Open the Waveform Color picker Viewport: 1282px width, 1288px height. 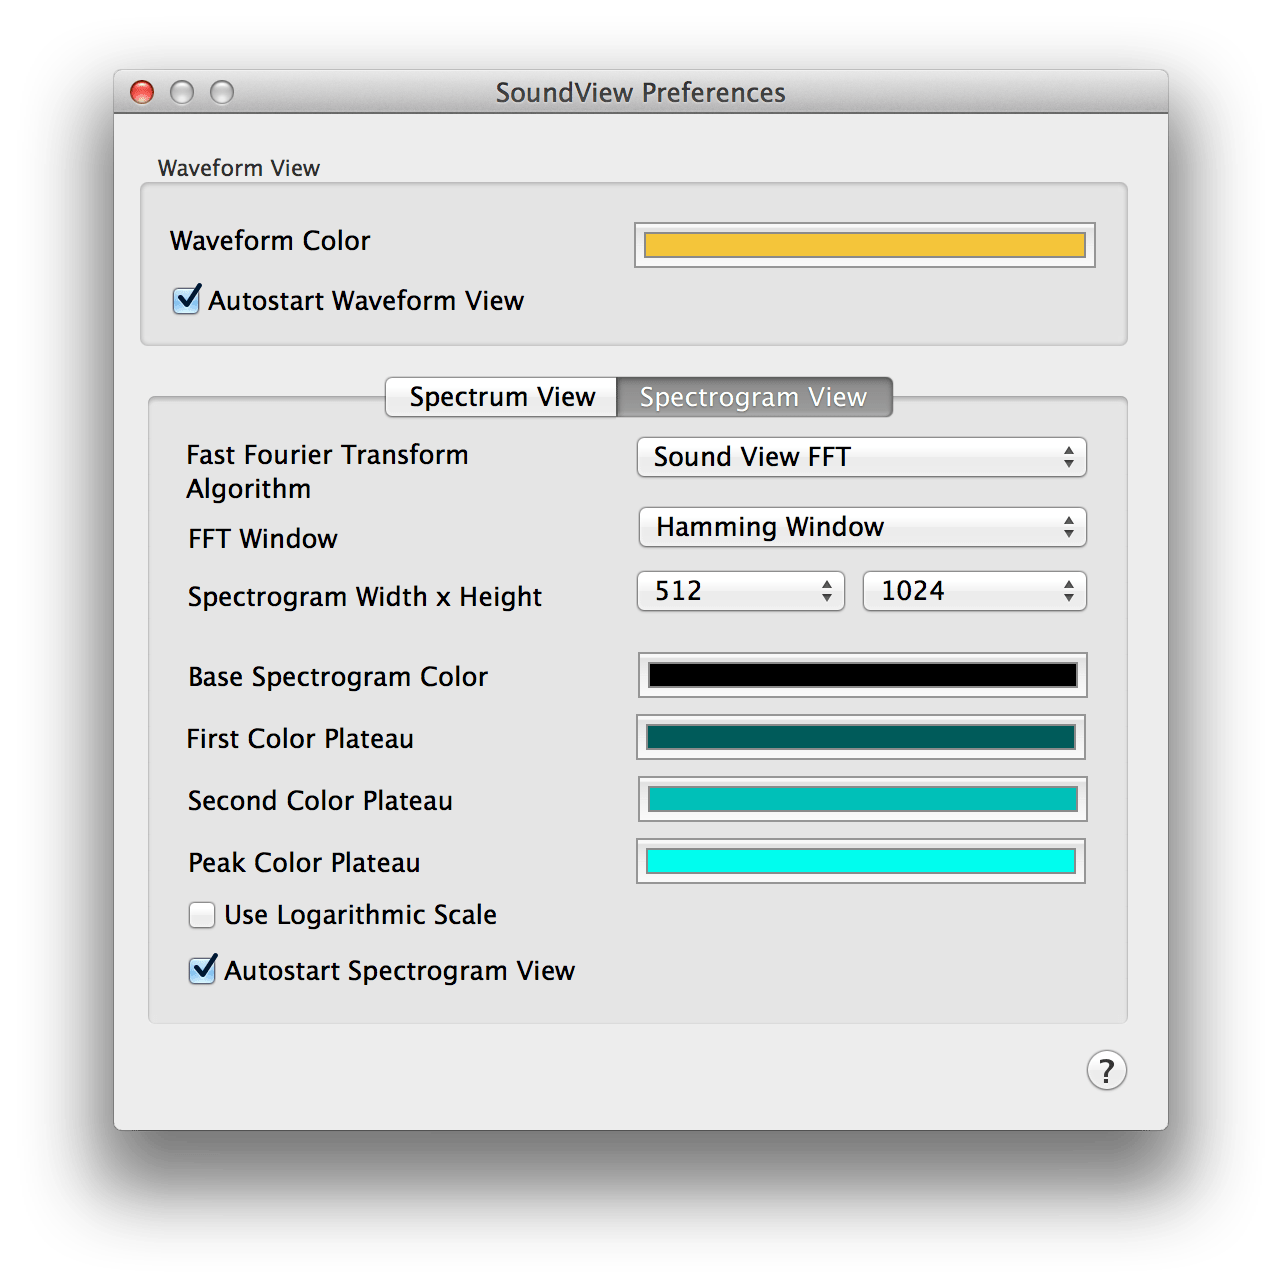(866, 243)
